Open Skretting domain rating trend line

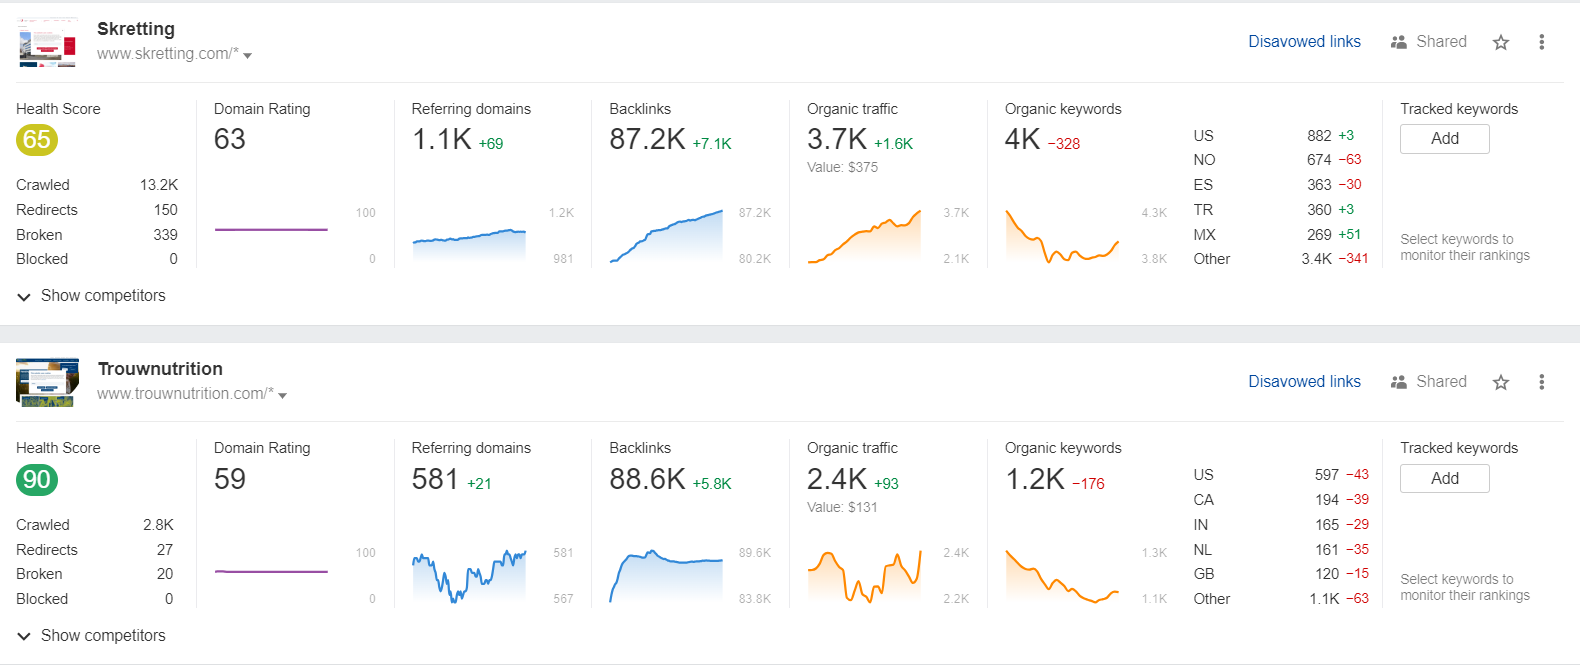pyautogui.click(x=271, y=230)
